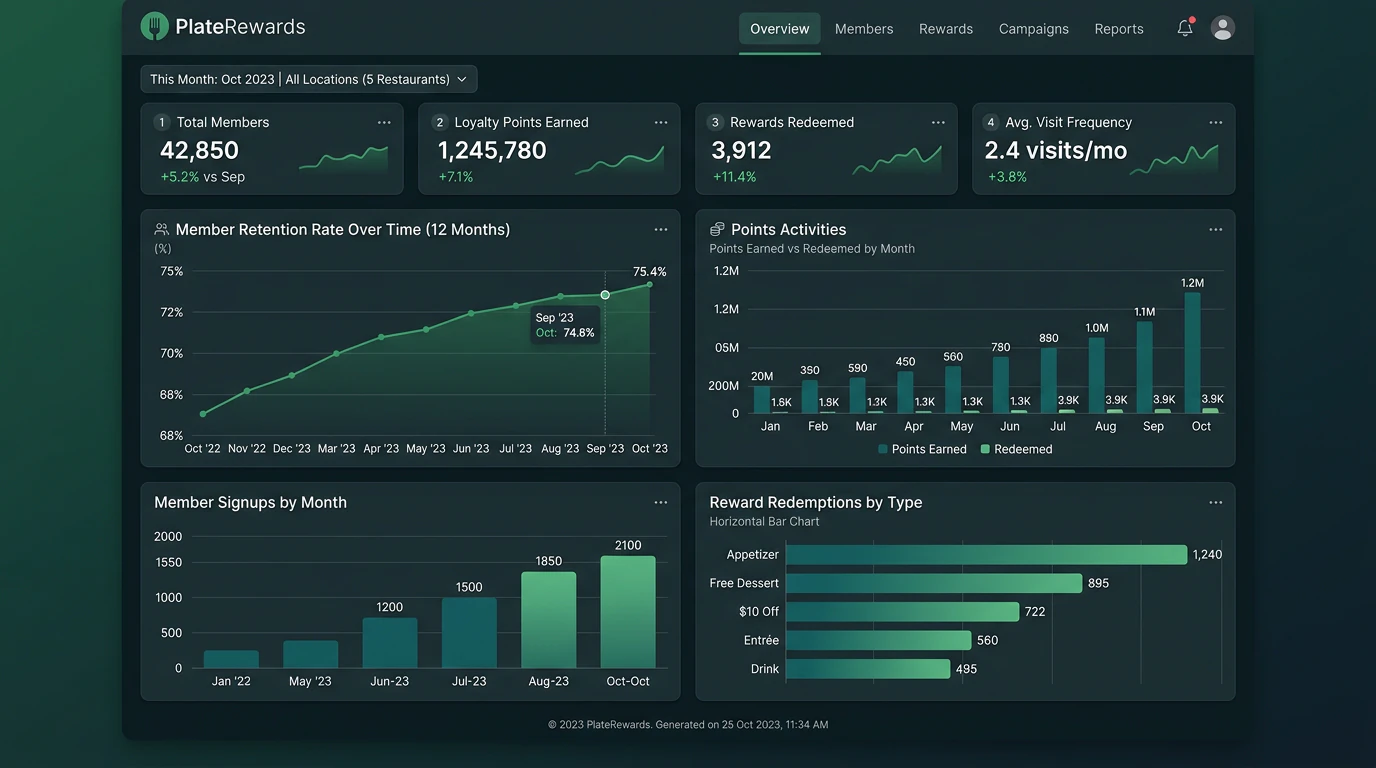Click the Aug-23 signups bar labeled 1850

pyautogui.click(x=549, y=620)
